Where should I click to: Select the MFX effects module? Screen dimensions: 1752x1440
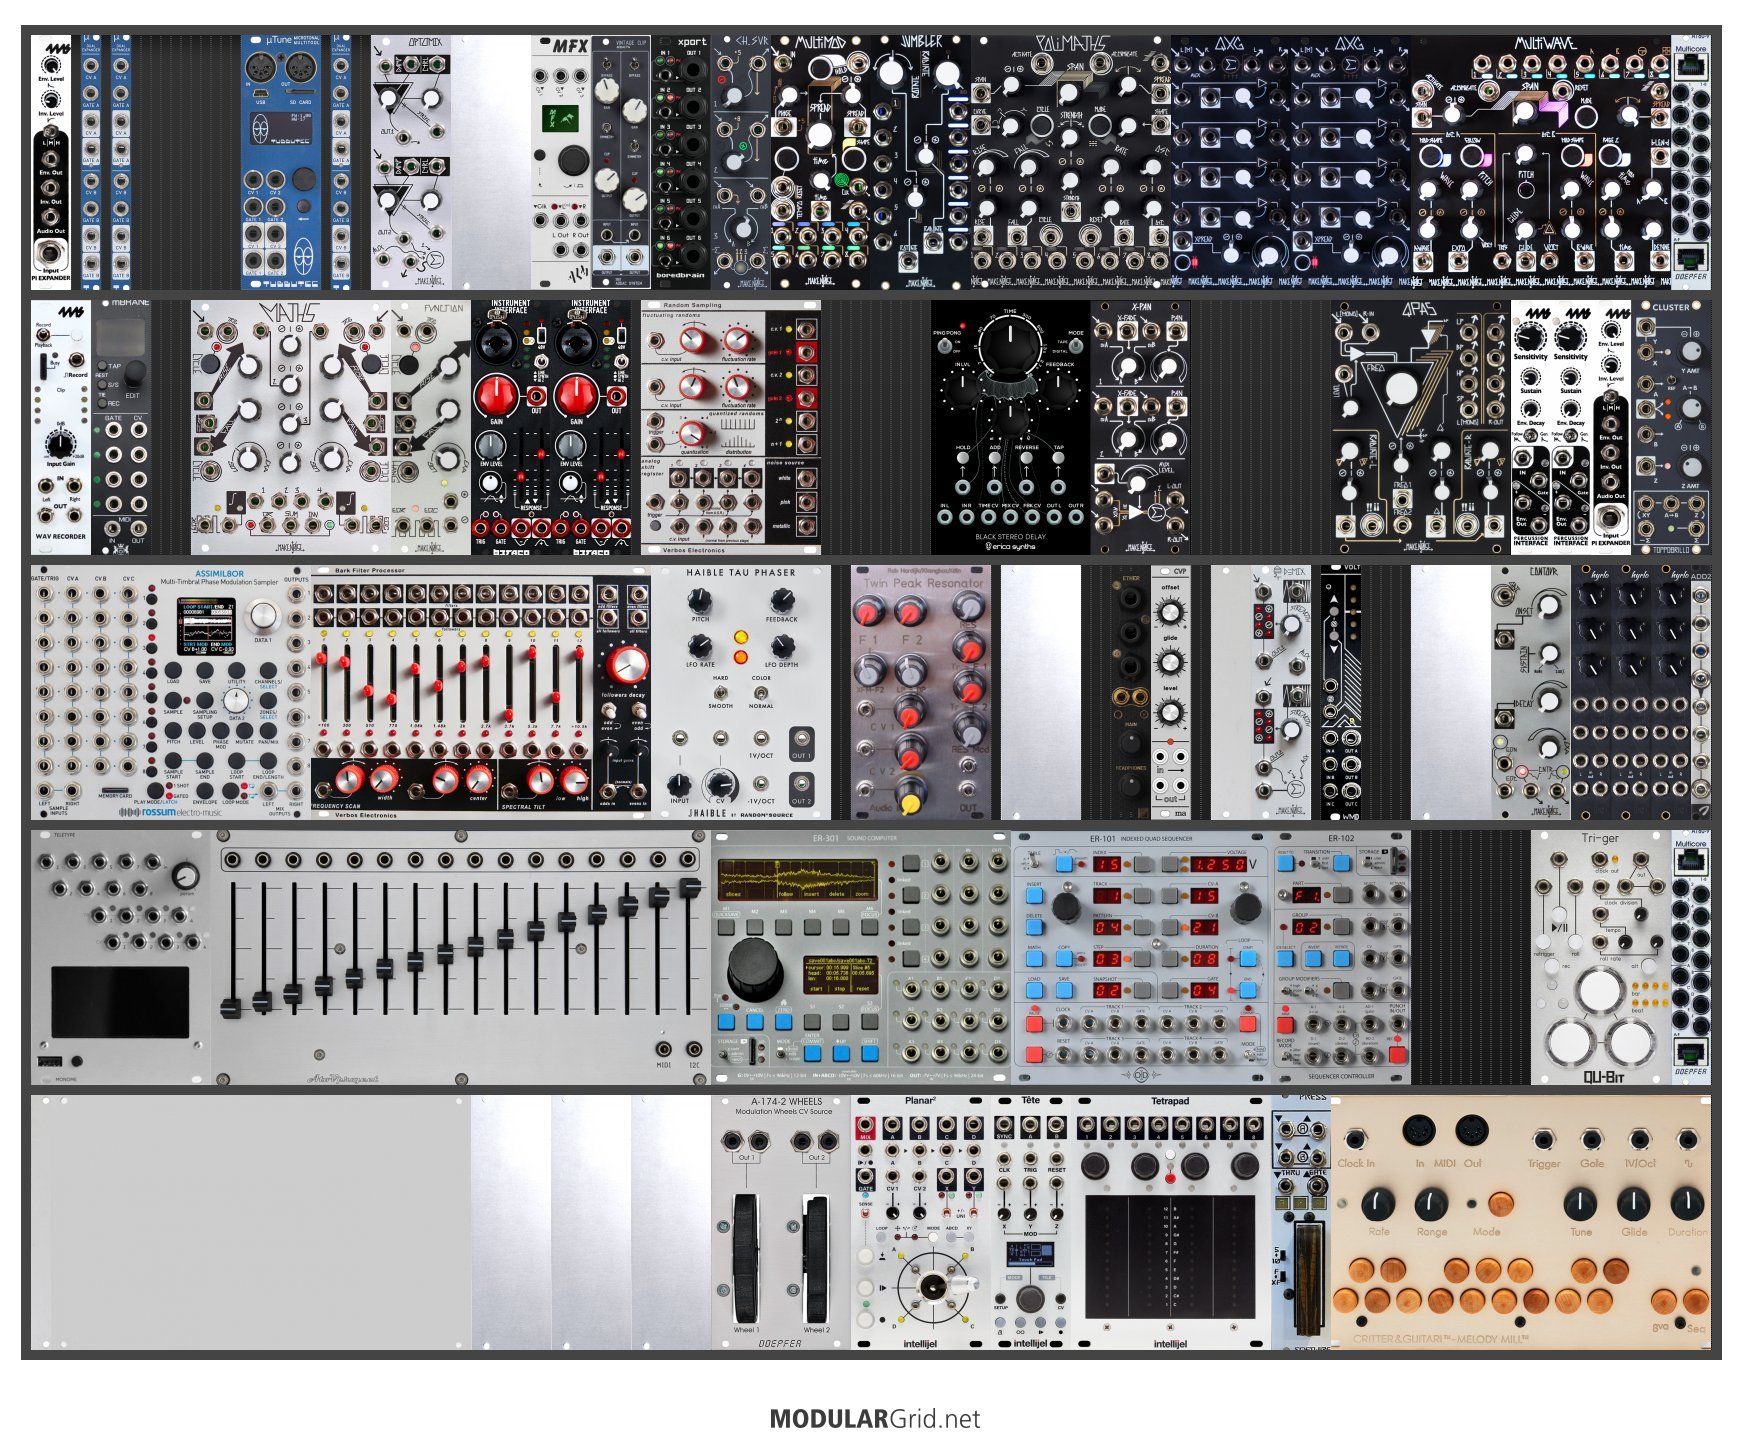pos(561,163)
